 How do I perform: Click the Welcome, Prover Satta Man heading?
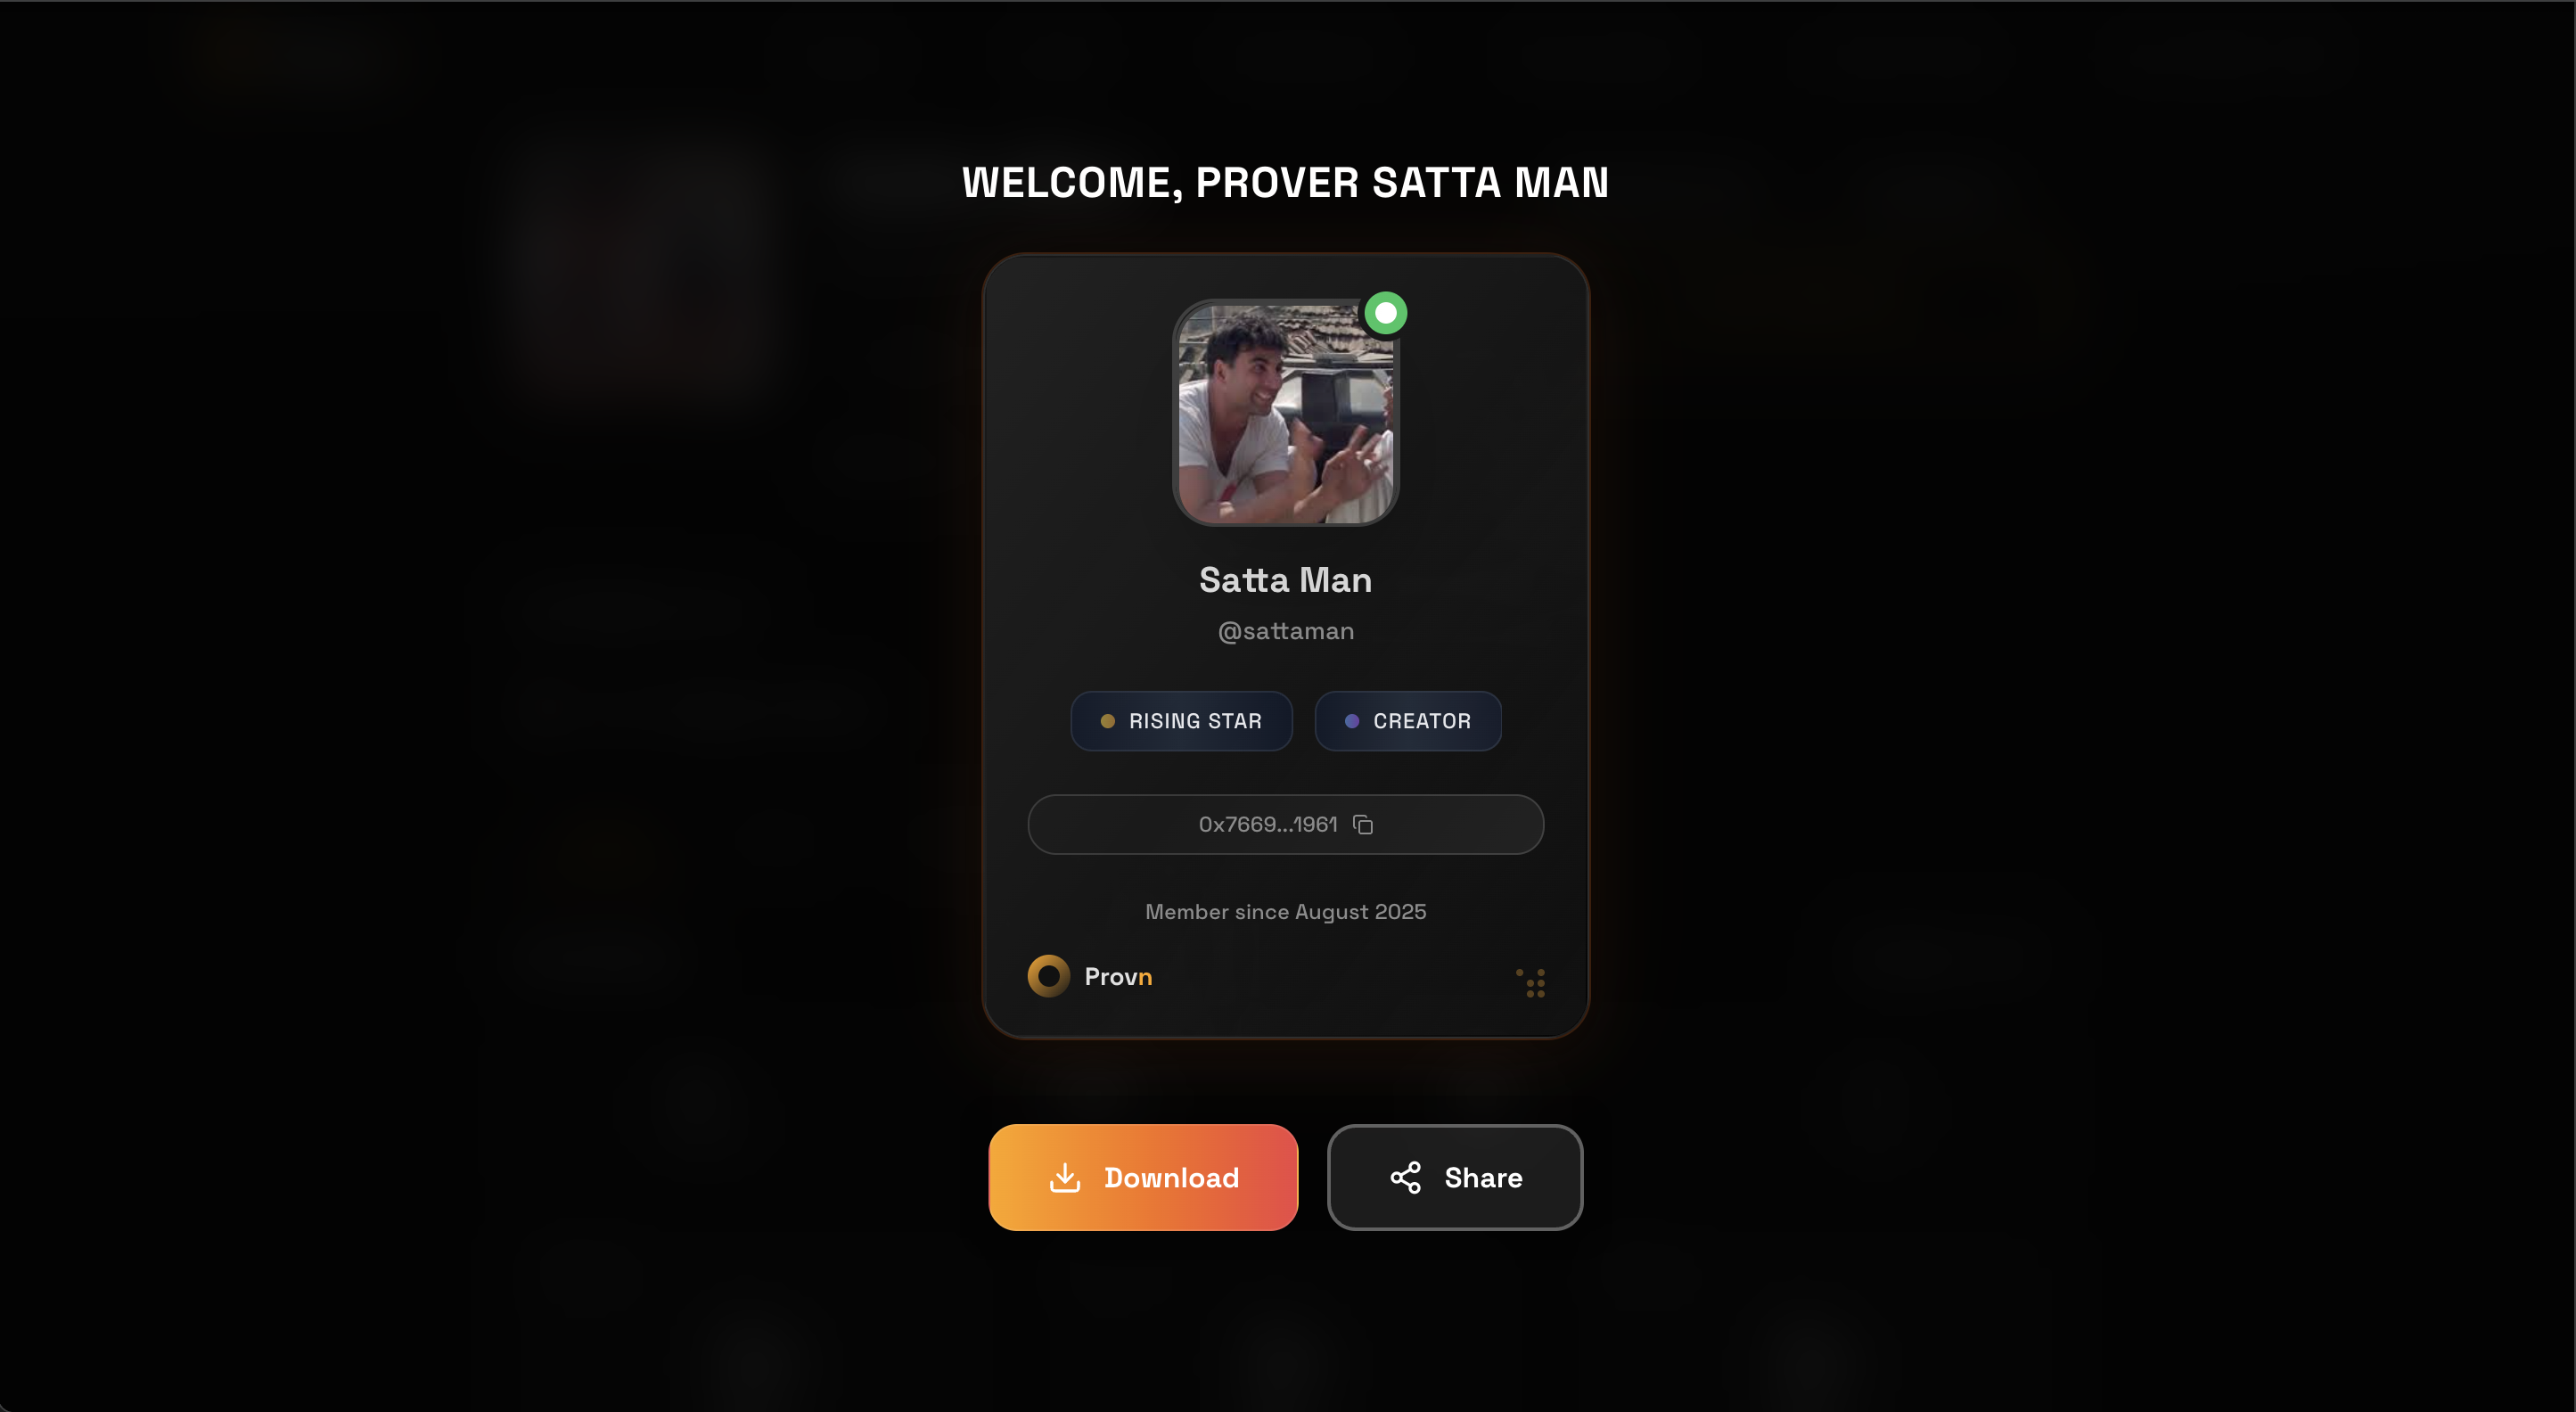point(1286,182)
